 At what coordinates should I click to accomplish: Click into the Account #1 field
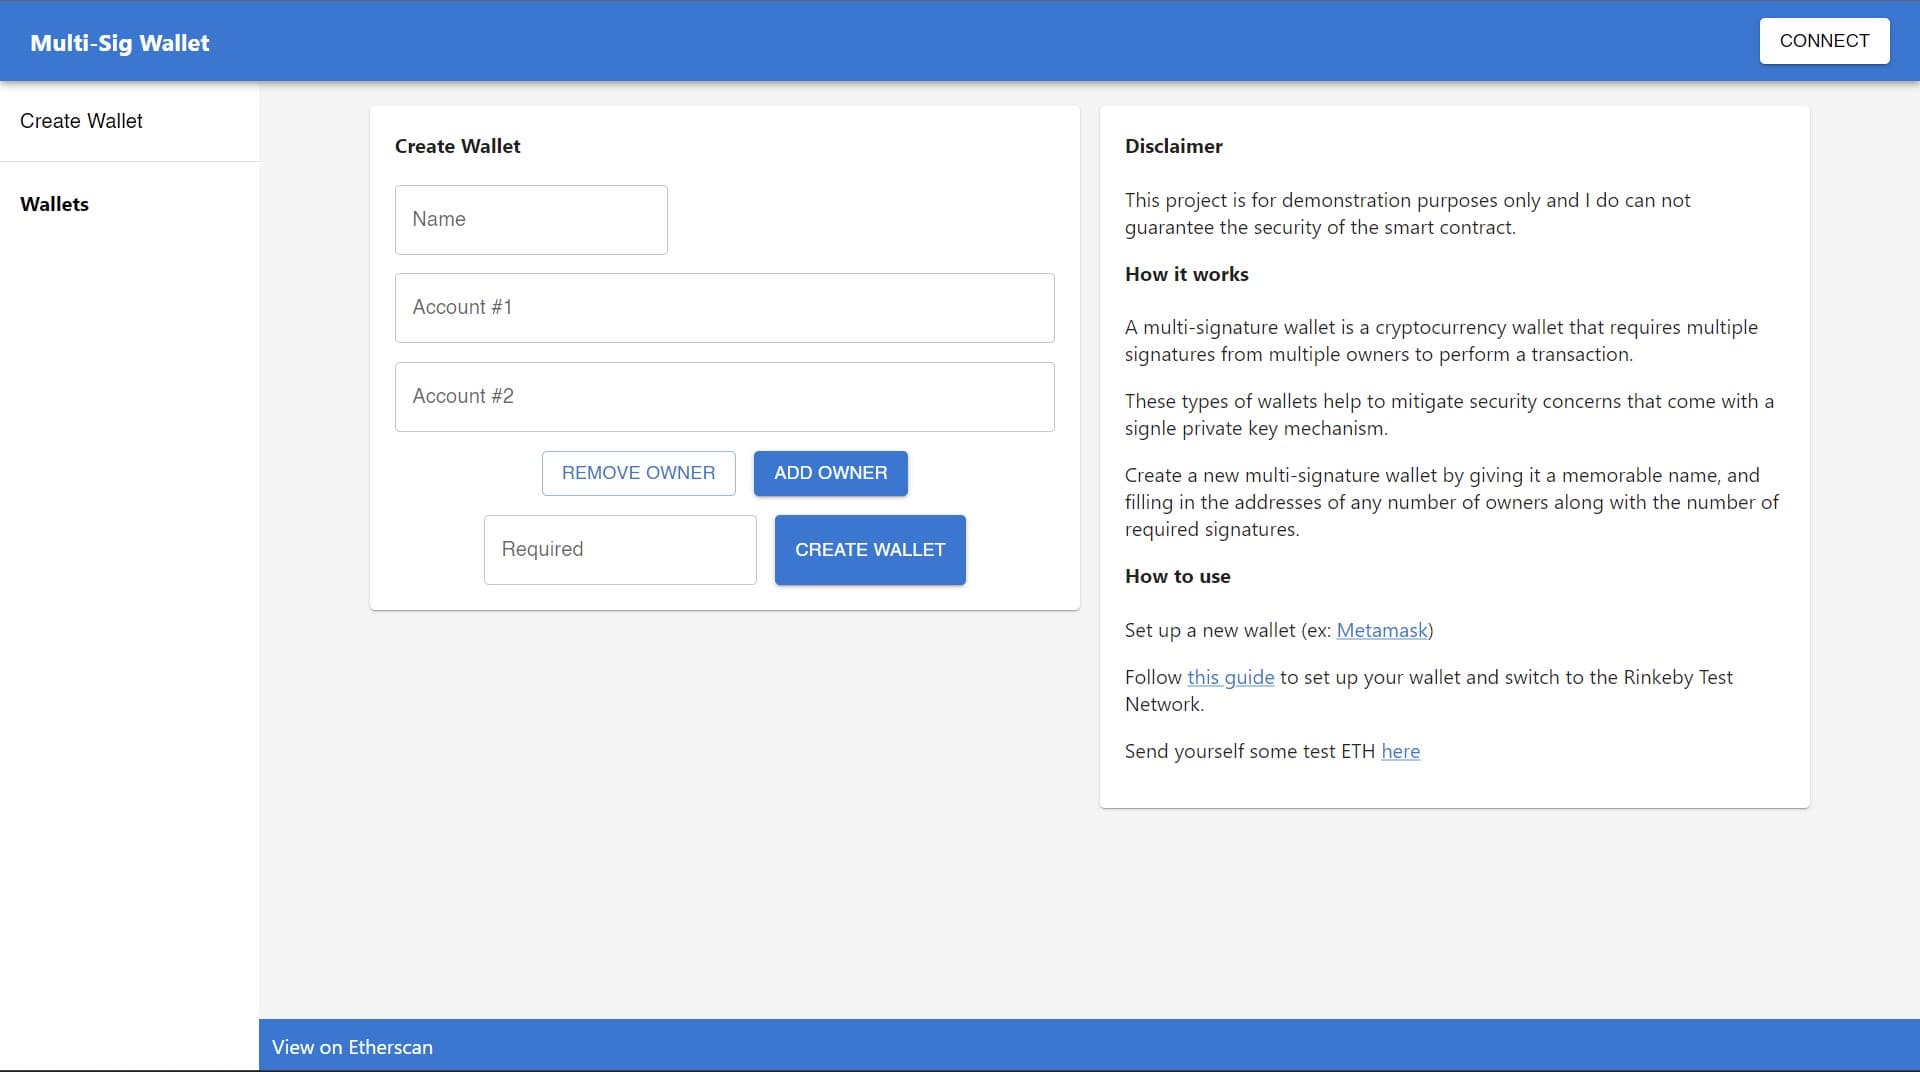(724, 308)
